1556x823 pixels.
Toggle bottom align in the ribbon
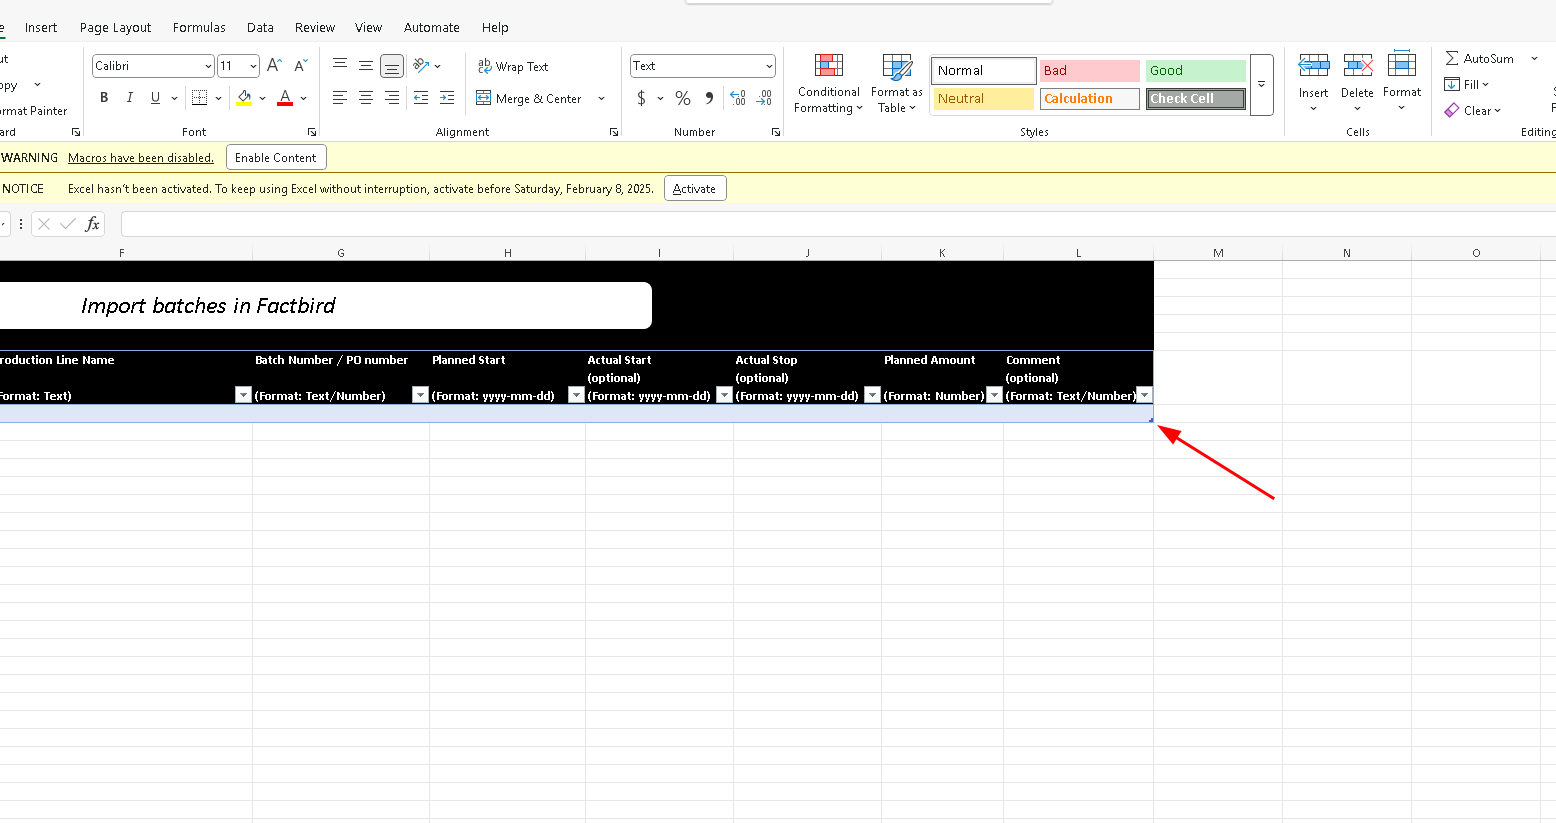[392, 66]
